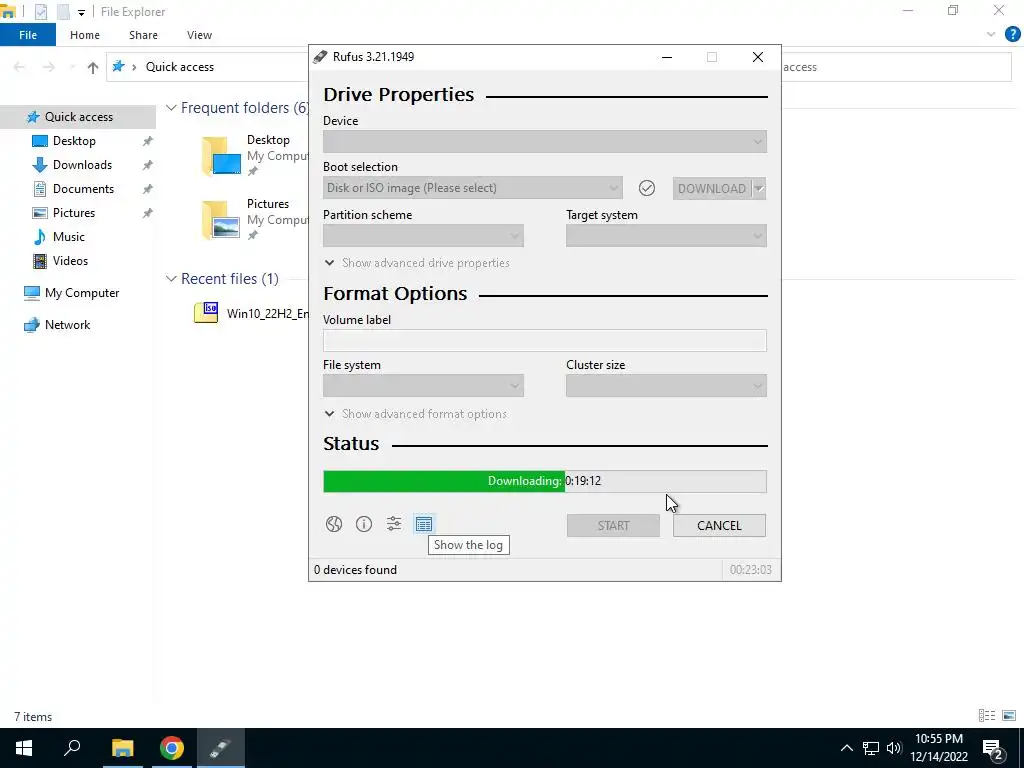
Task: Open Desktop in the navigation pane
Action: point(74,141)
